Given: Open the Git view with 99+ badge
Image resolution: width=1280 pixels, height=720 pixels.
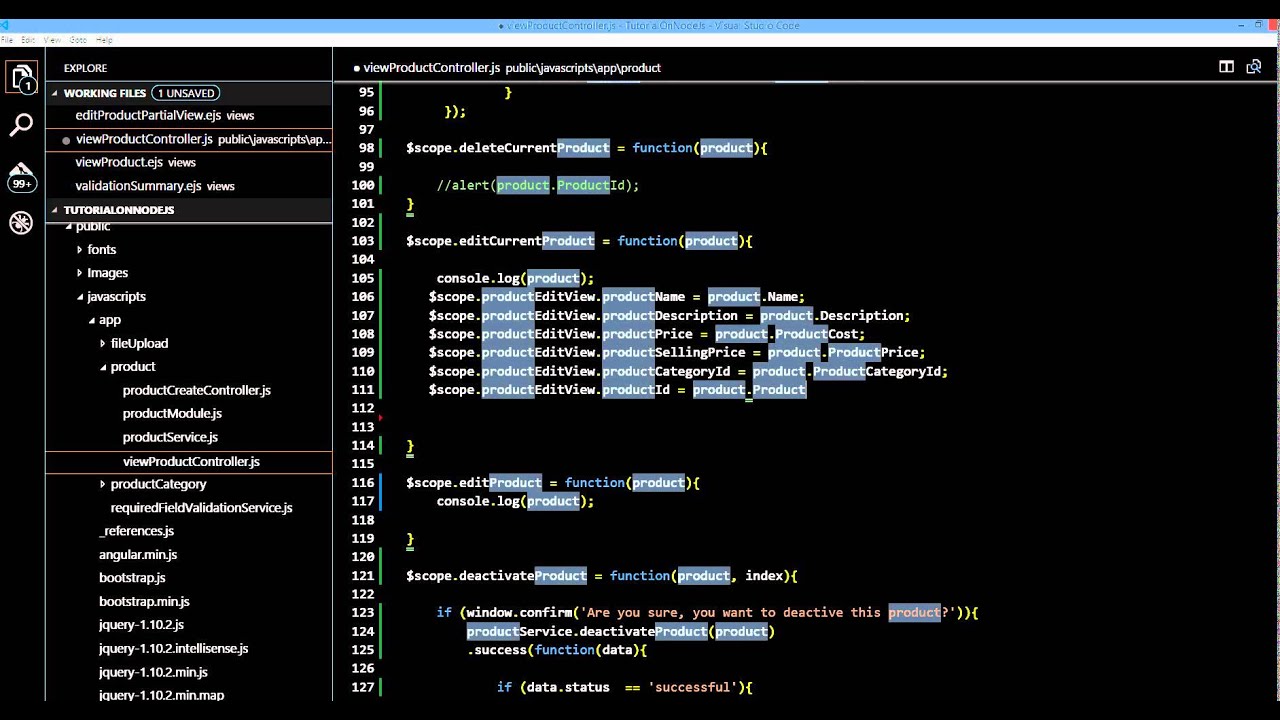Looking at the screenshot, I should [21, 176].
